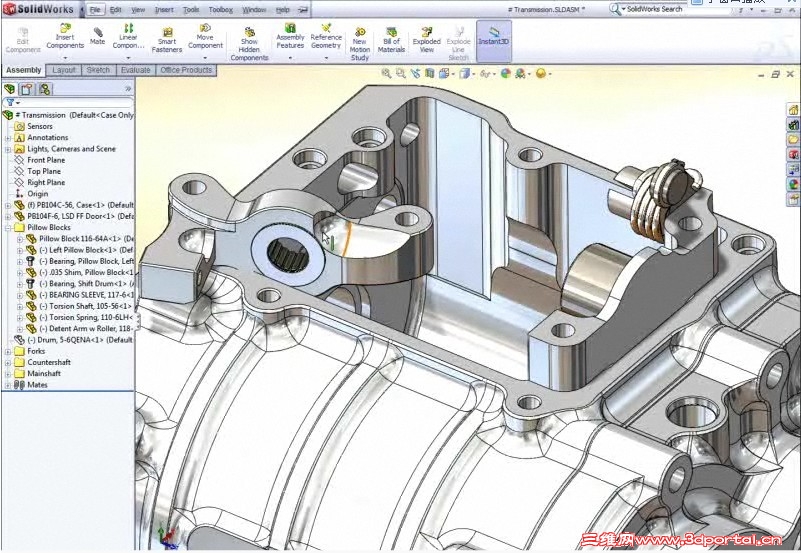Click the Apply Scene icon
The width and height of the screenshot is (801, 553).
point(521,74)
